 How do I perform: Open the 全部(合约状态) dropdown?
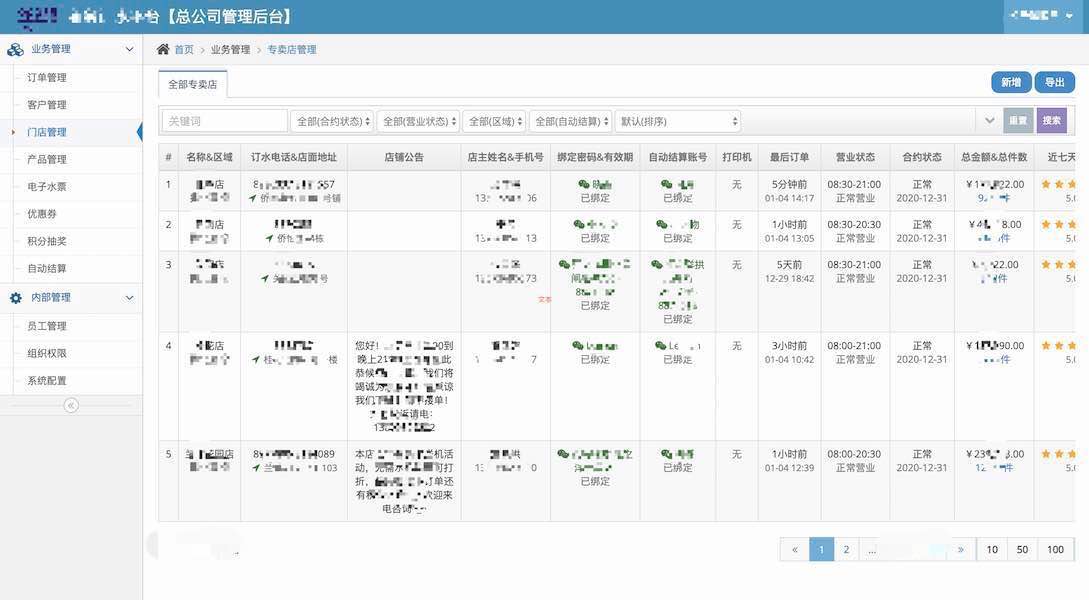pos(331,119)
